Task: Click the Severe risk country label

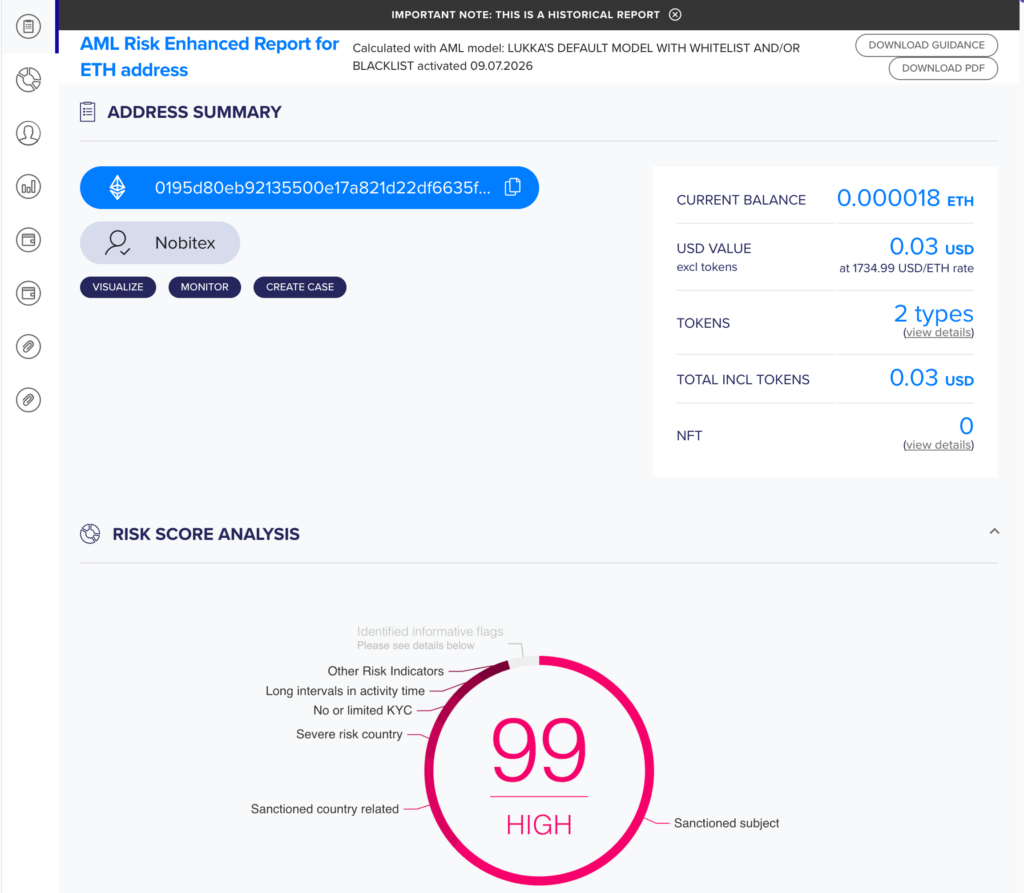Action: (x=349, y=734)
